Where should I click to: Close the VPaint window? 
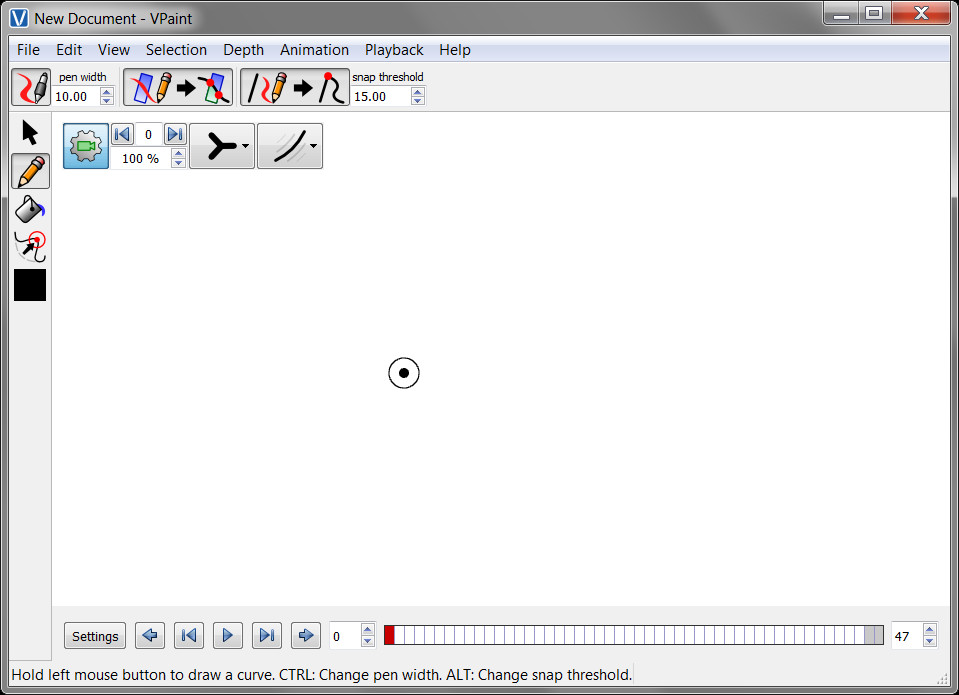click(x=921, y=13)
